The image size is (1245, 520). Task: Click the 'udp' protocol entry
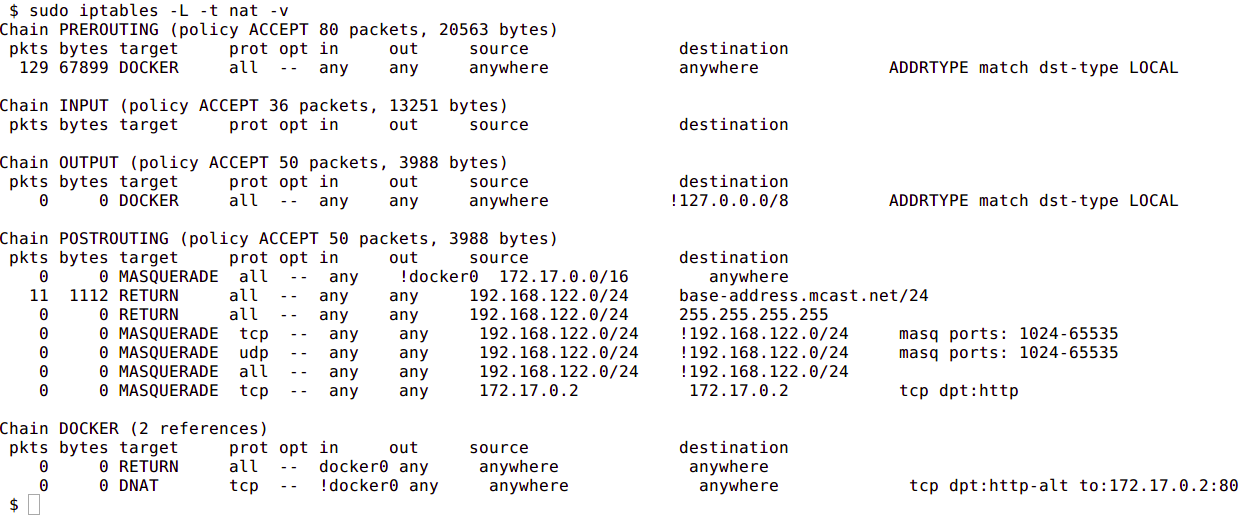point(254,353)
